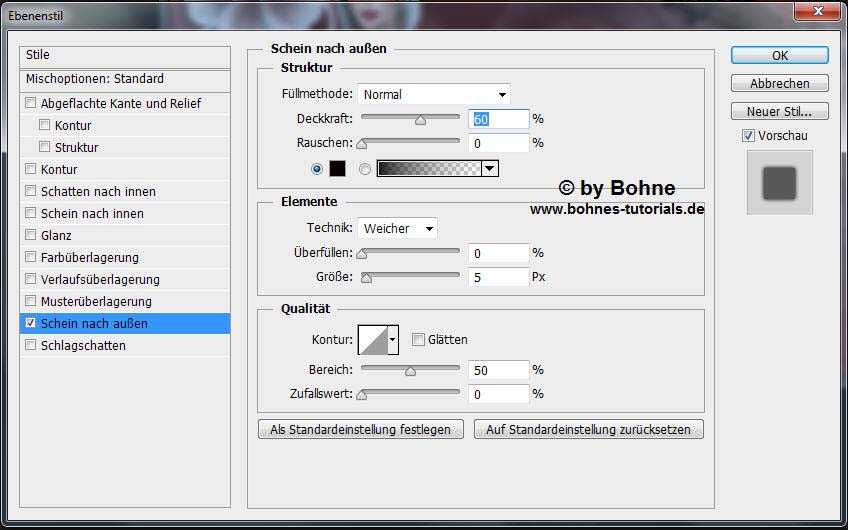Click the style preview thumbnail
848x530 pixels.
tap(779, 182)
